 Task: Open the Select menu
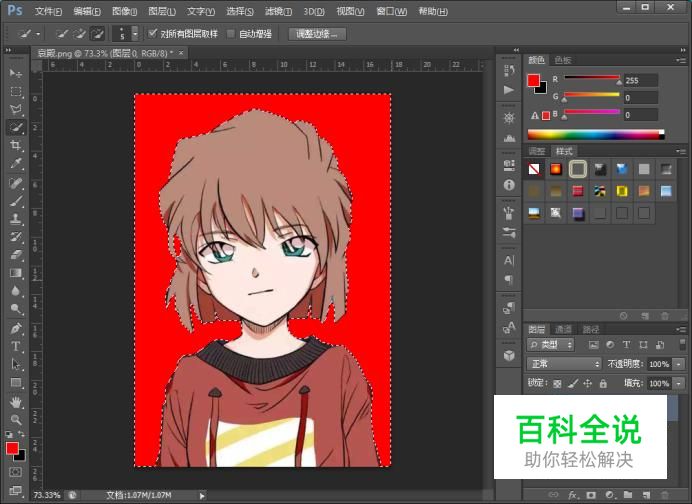click(x=240, y=11)
